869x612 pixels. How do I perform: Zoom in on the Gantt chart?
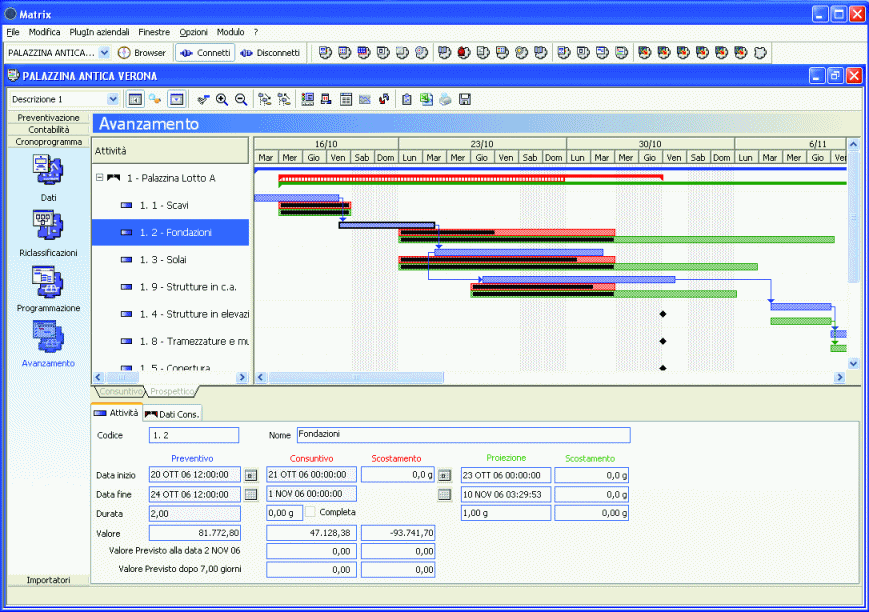[222, 99]
